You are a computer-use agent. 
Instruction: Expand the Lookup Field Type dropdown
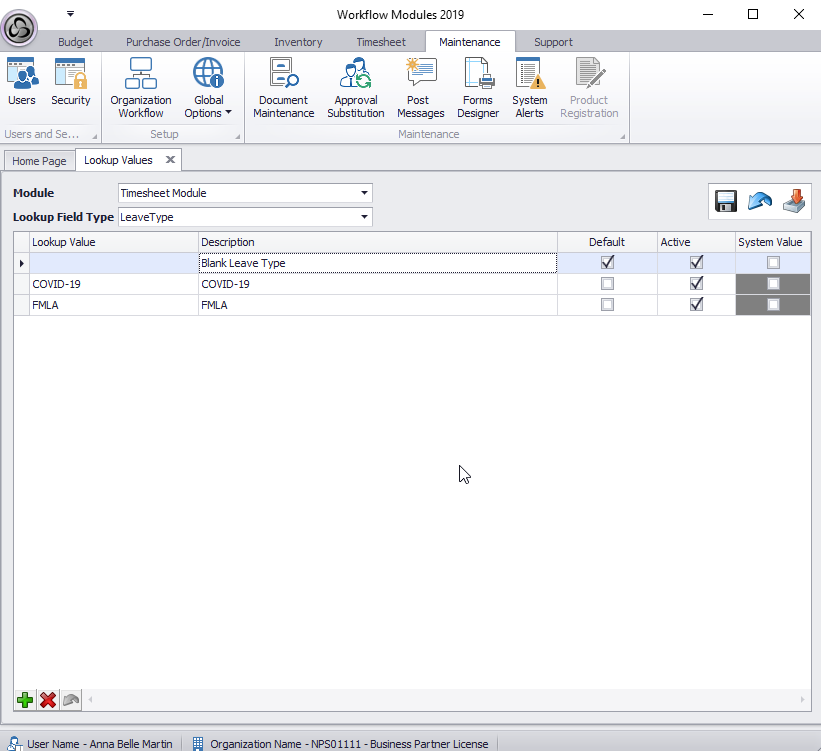pos(364,217)
